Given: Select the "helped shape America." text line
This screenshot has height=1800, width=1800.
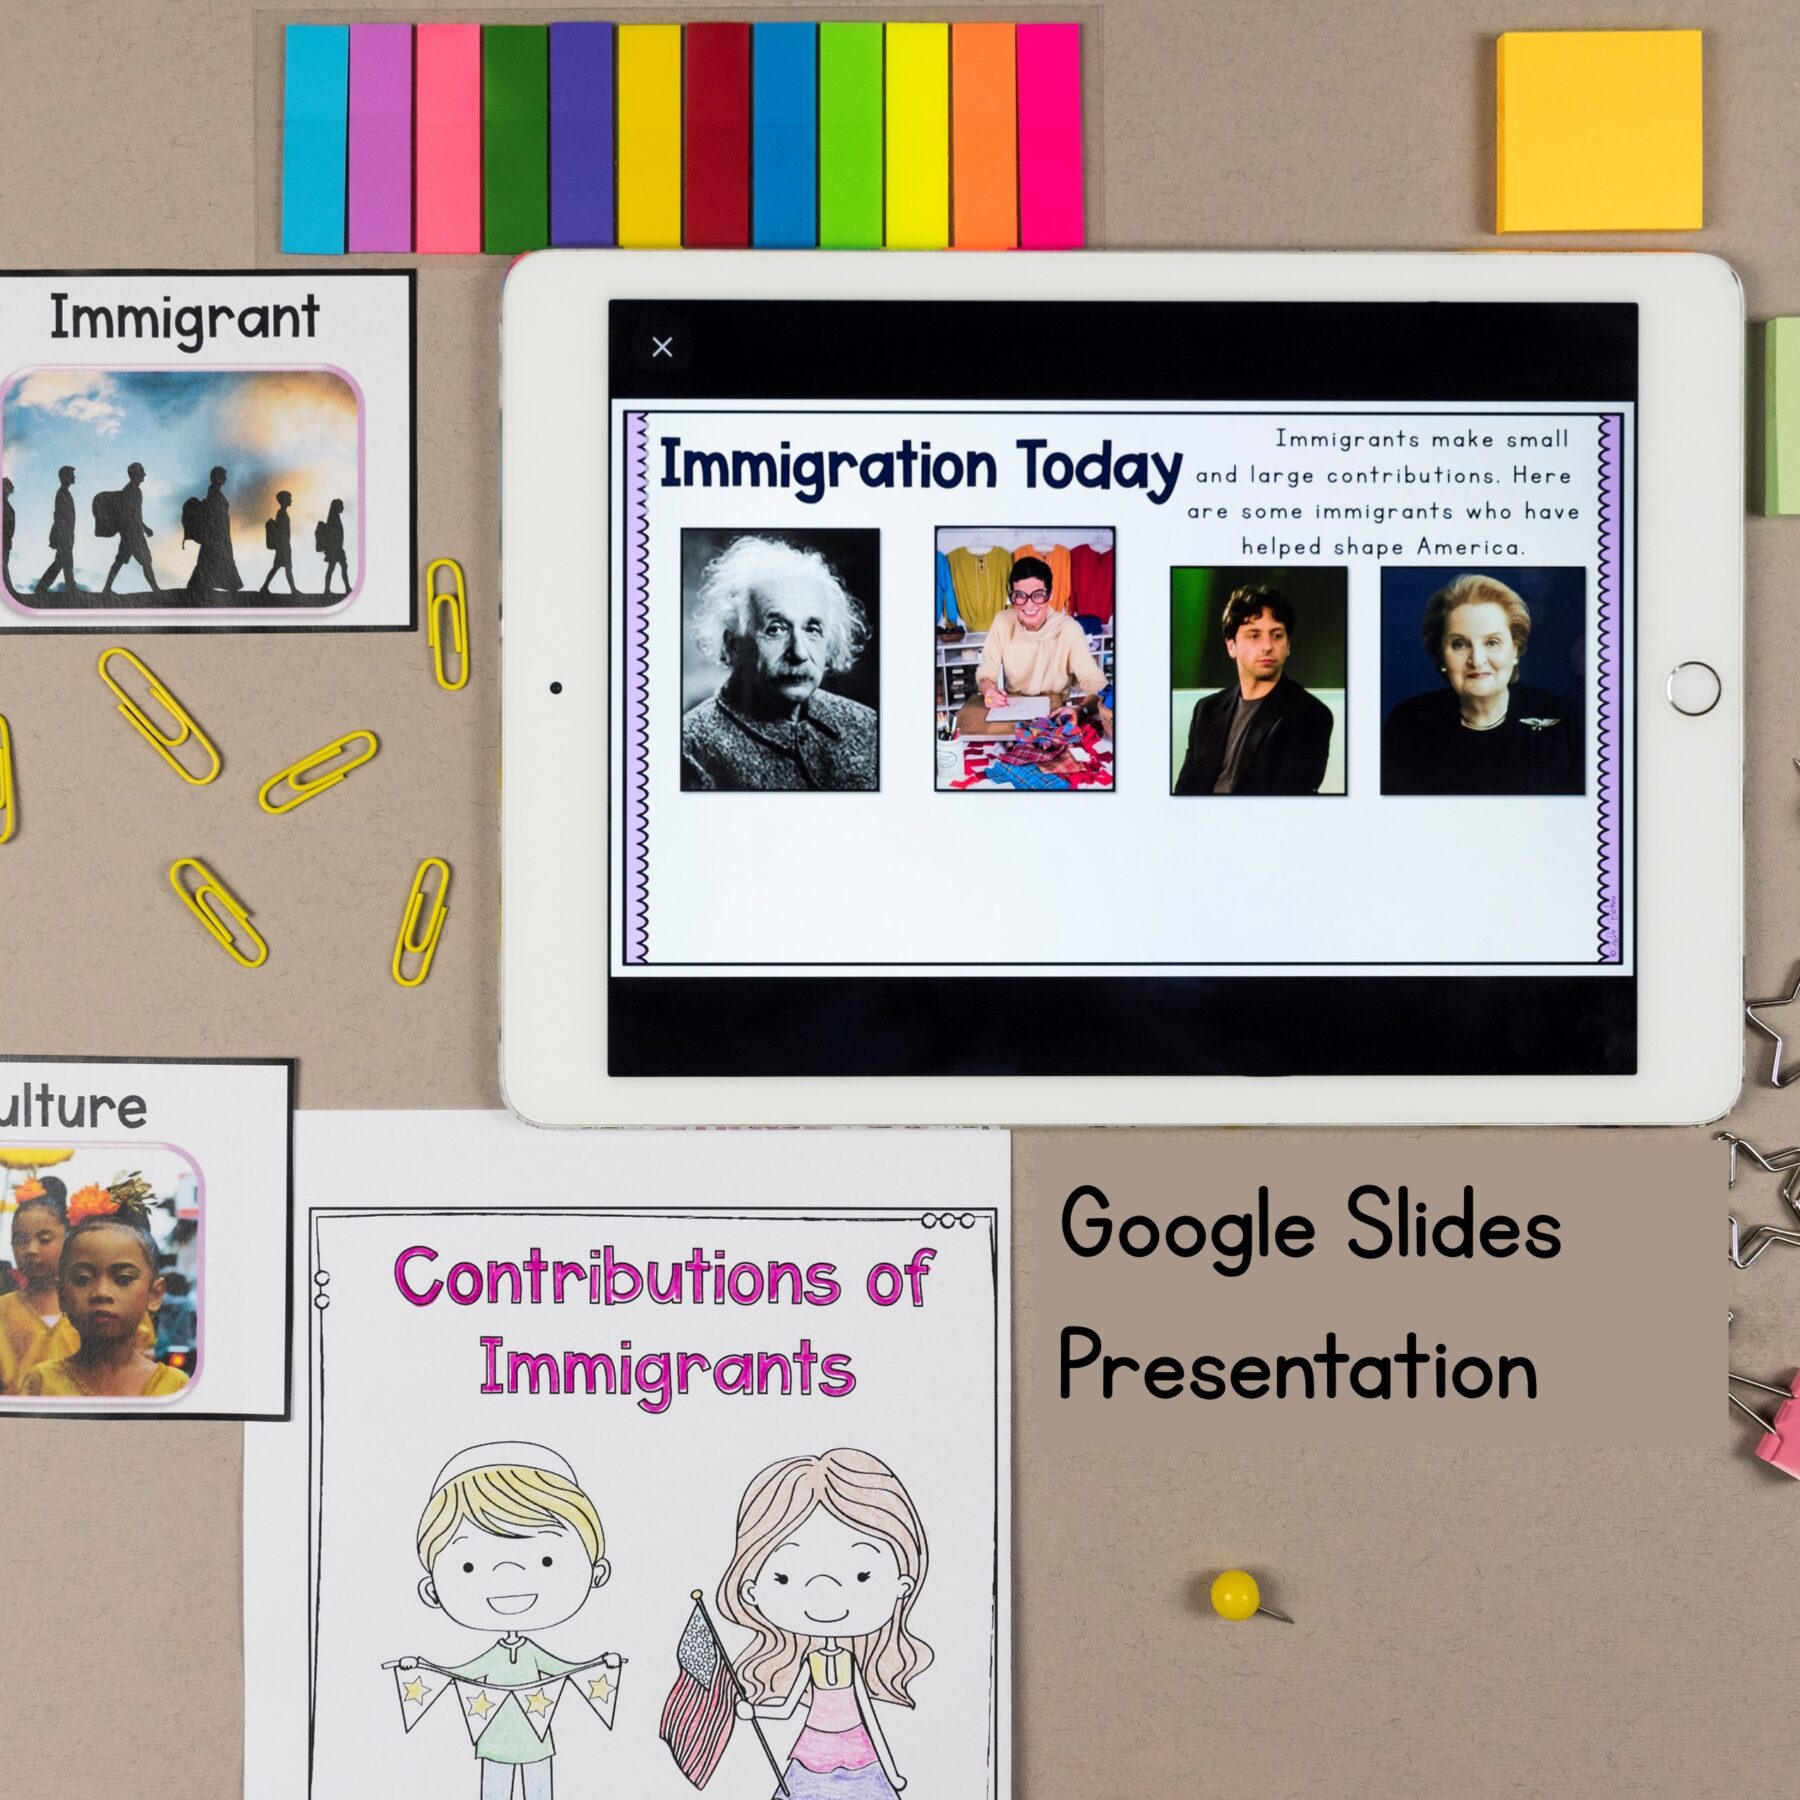Looking at the screenshot, I should coord(1383,547).
